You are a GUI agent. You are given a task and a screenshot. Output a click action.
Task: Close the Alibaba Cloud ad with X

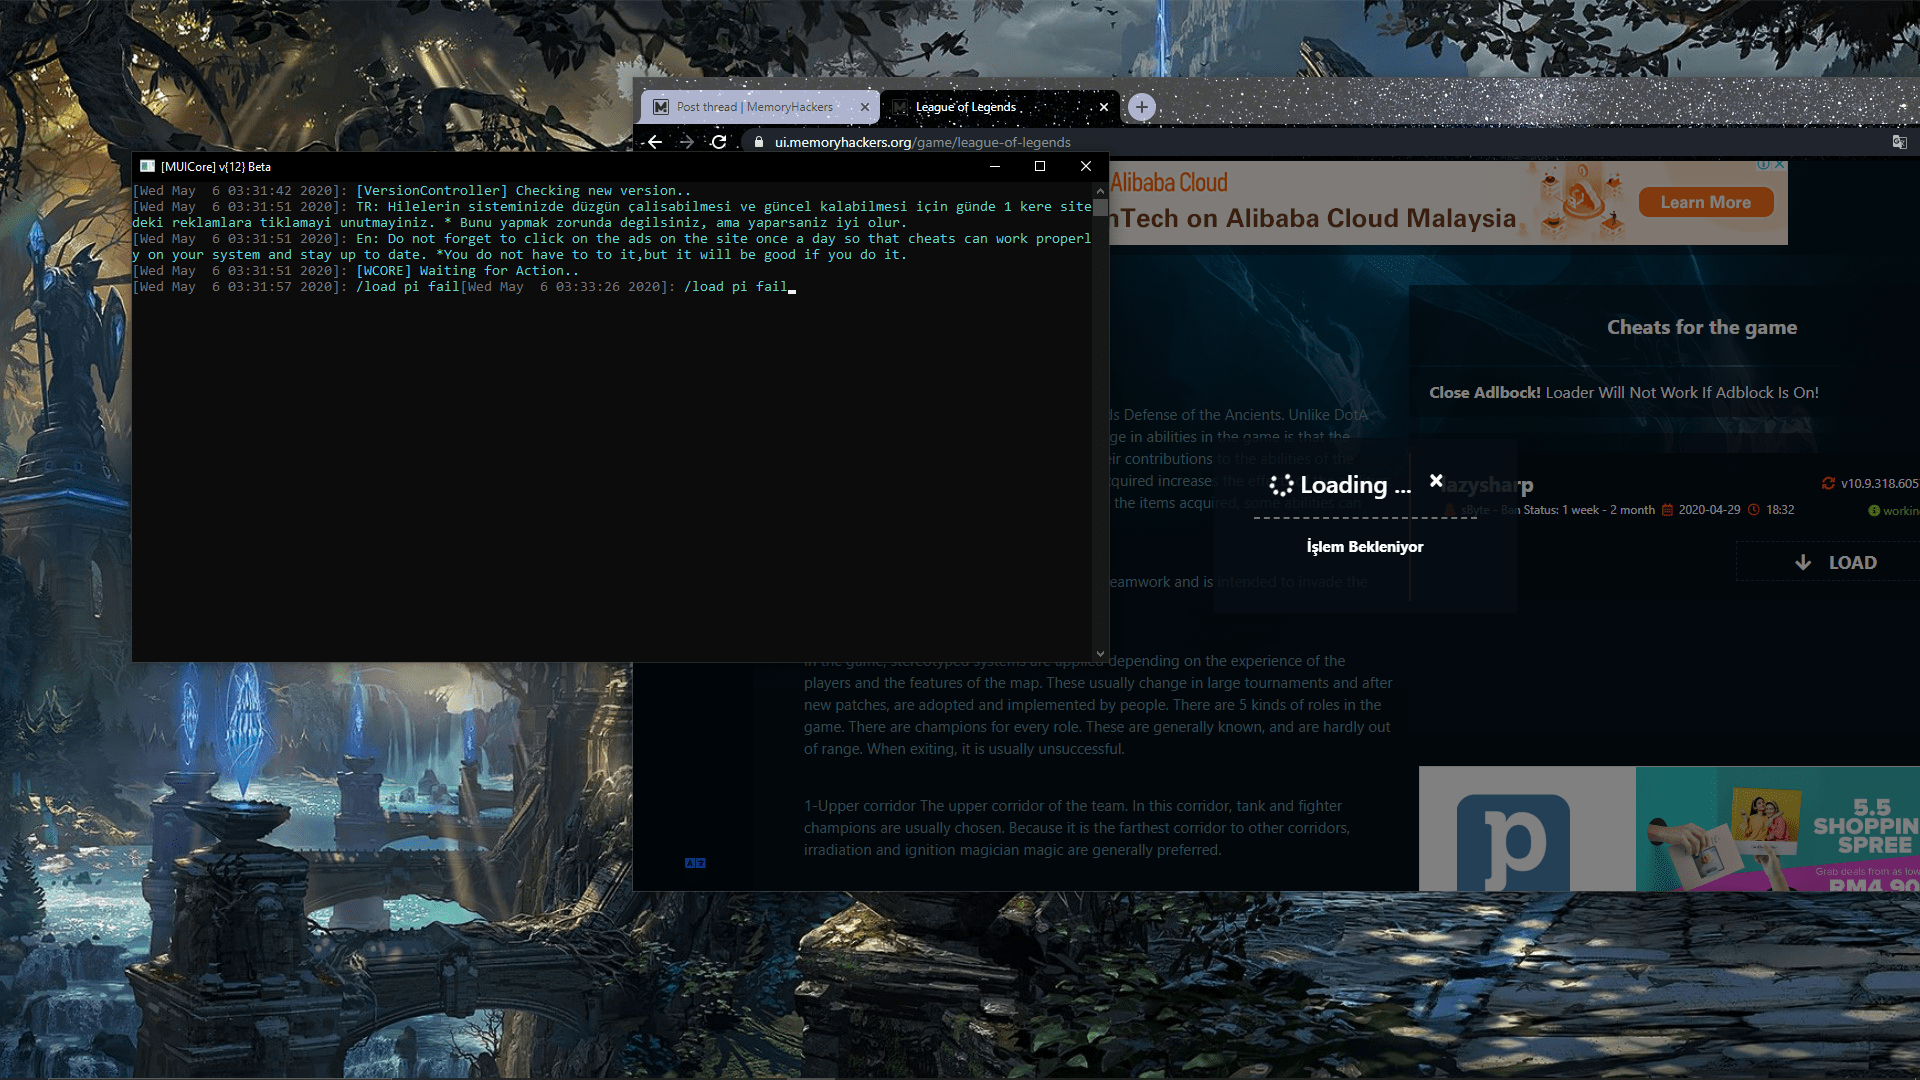tap(1780, 164)
